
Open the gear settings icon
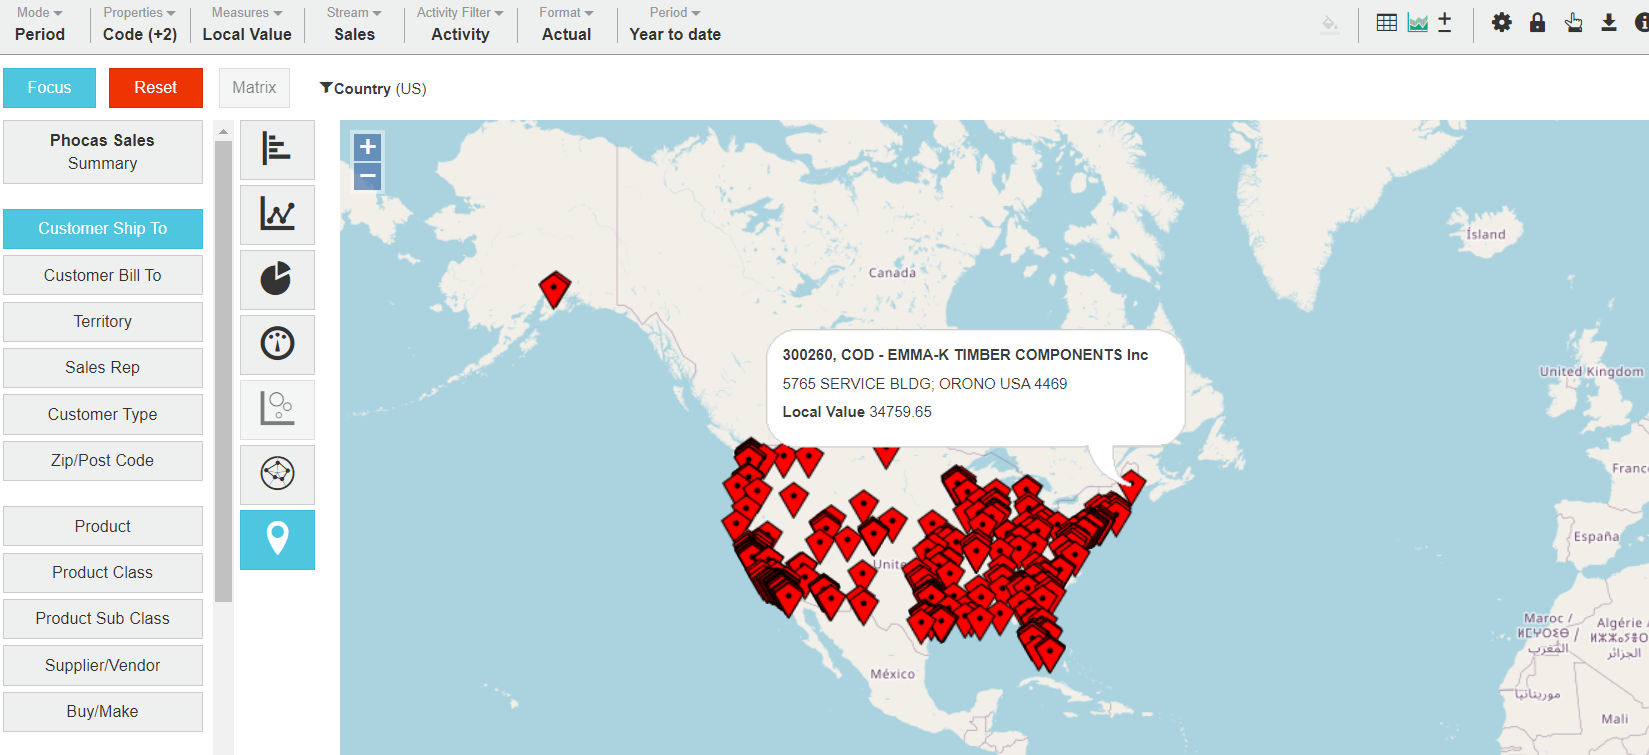click(1501, 23)
